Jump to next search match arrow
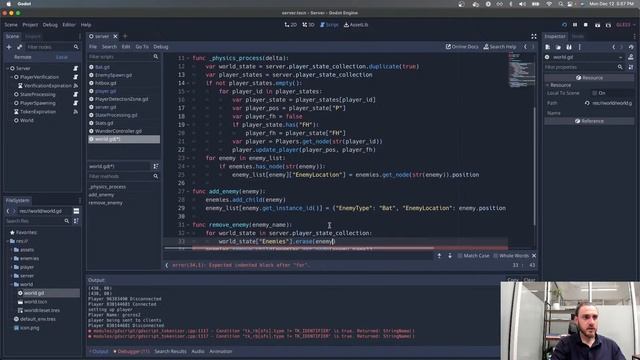The image size is (640, 360). tap(450, 256)
